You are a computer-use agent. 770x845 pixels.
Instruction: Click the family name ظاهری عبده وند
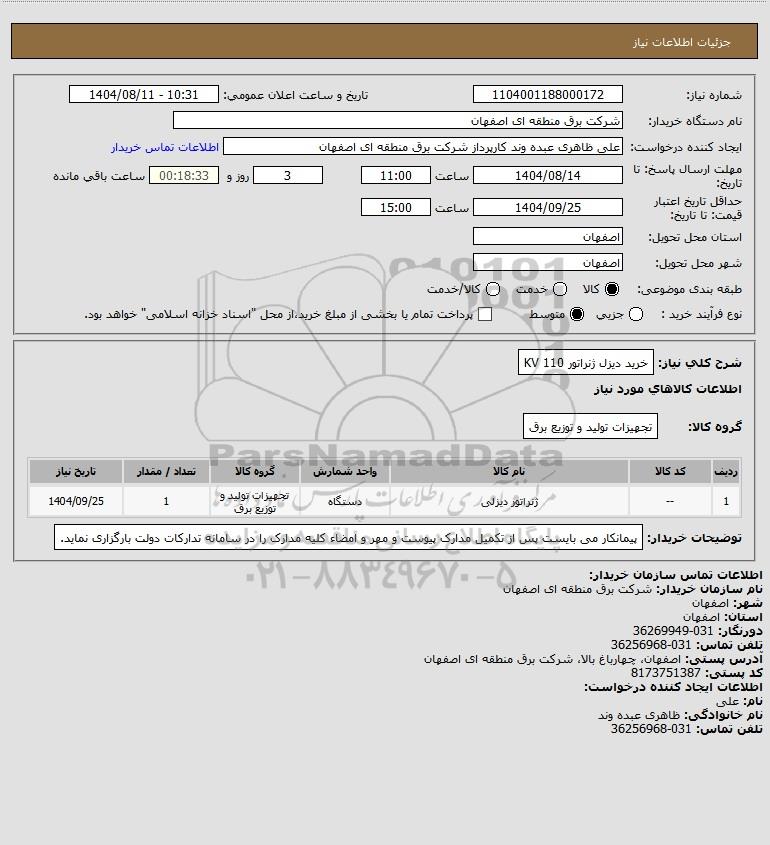click(x=639, y=715)
